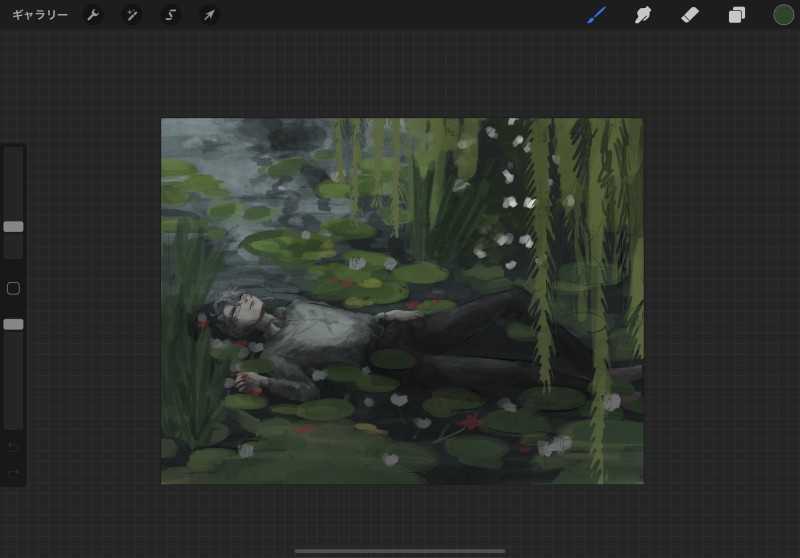Click the brush opacity slider handle
Image resolution: width=800 pixels, height=558 pixels.
(13, 324)
